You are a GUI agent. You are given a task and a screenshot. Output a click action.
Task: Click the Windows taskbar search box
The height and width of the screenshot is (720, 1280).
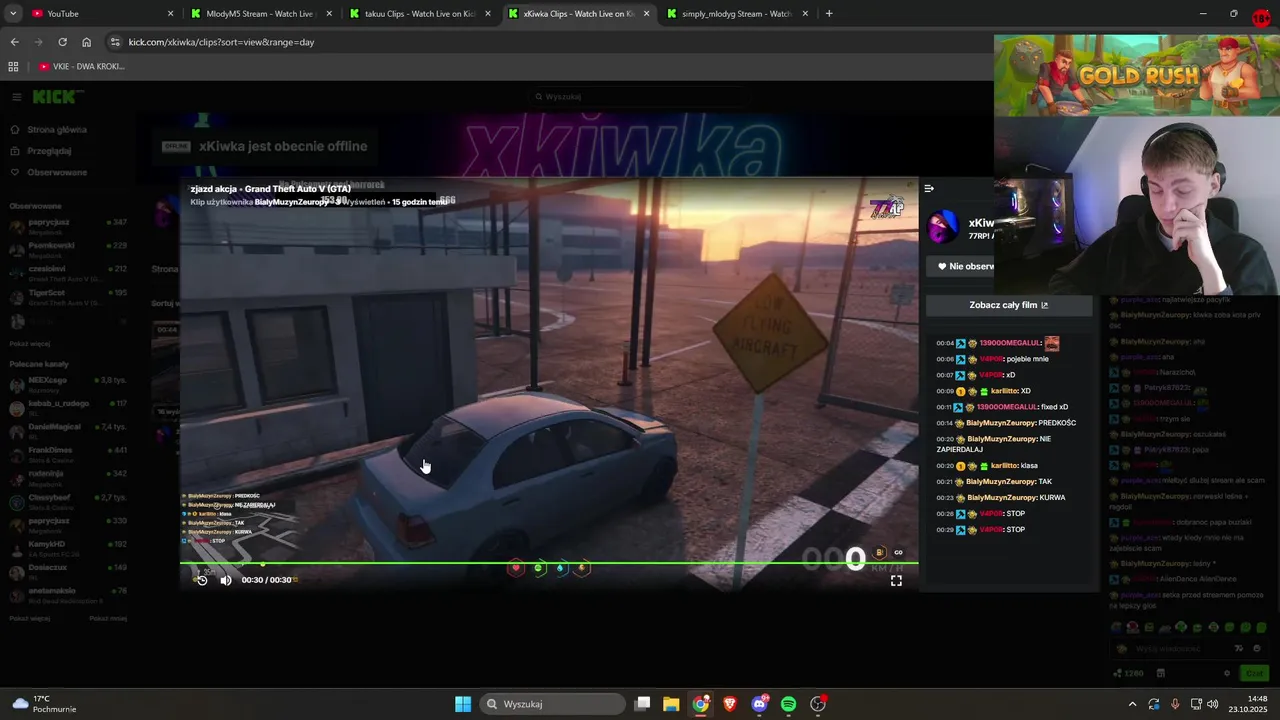click(x=551, y=704)
